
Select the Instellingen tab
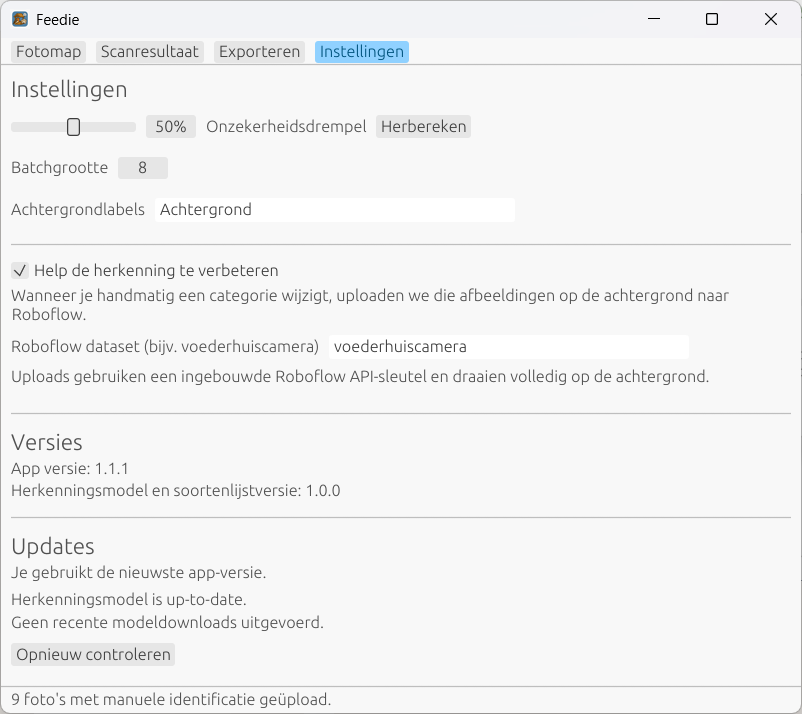pyautogui.click(x=361, y=52)
